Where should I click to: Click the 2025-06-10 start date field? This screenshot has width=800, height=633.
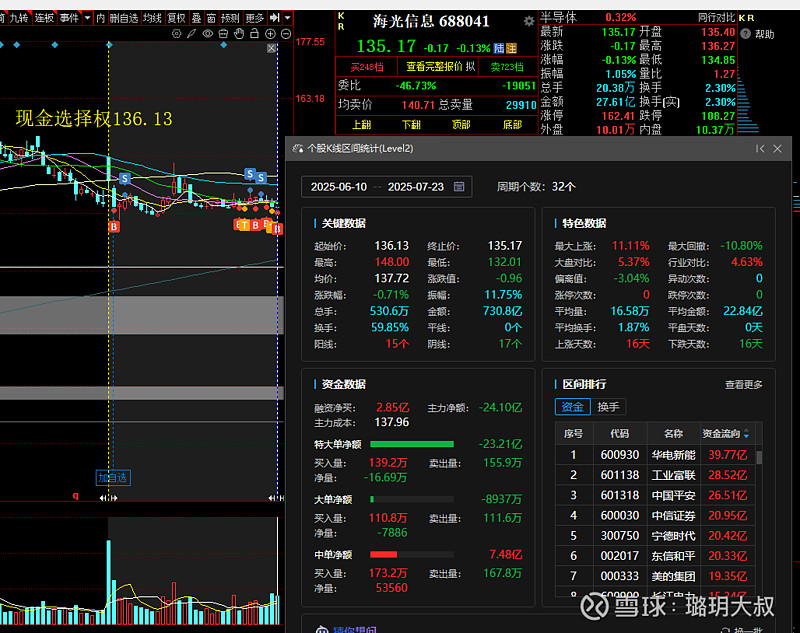coord(339,187)
